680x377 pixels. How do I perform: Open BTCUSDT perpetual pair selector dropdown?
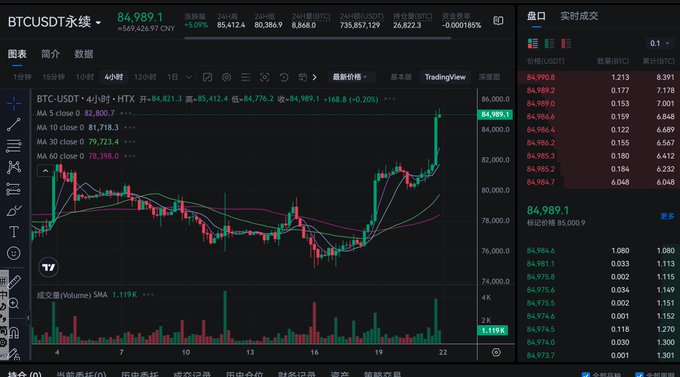[55, 22]
